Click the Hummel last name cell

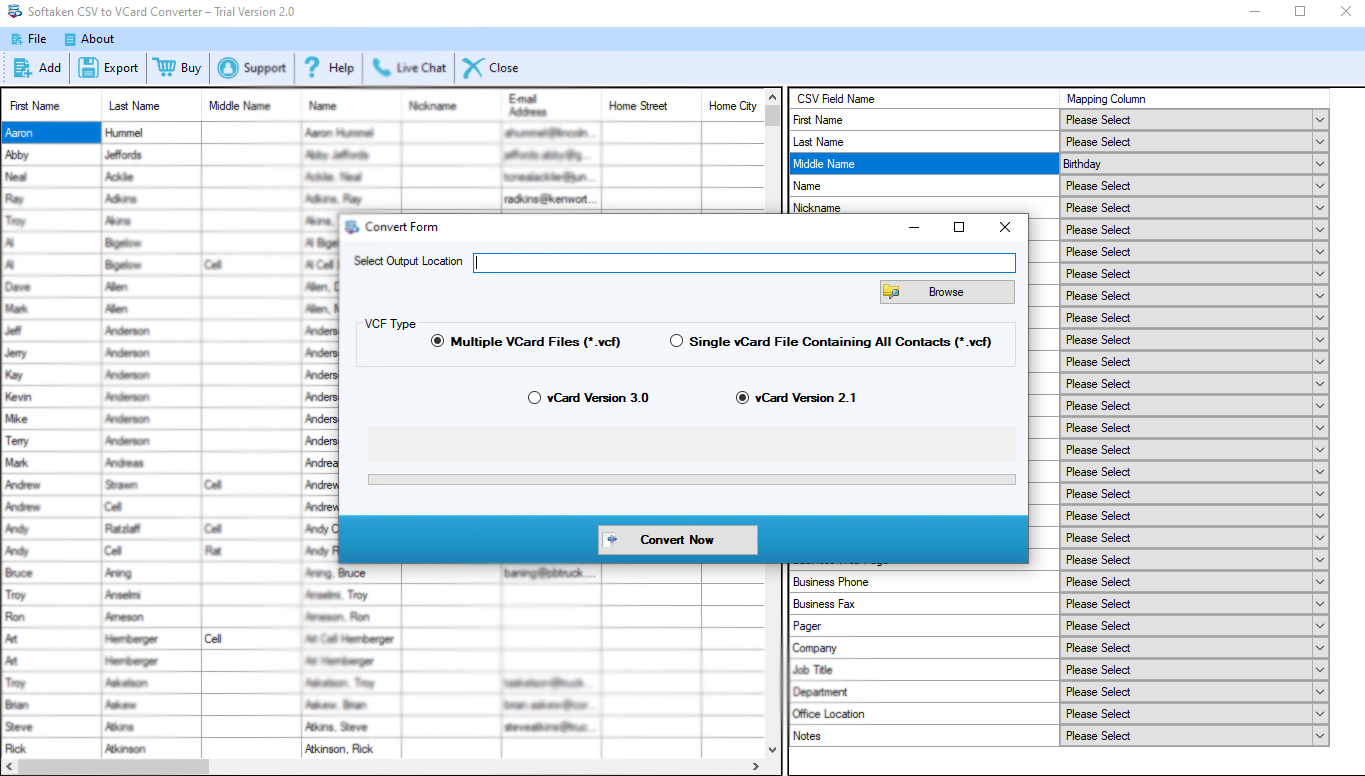pyautogui.click(x=151, y=133)
